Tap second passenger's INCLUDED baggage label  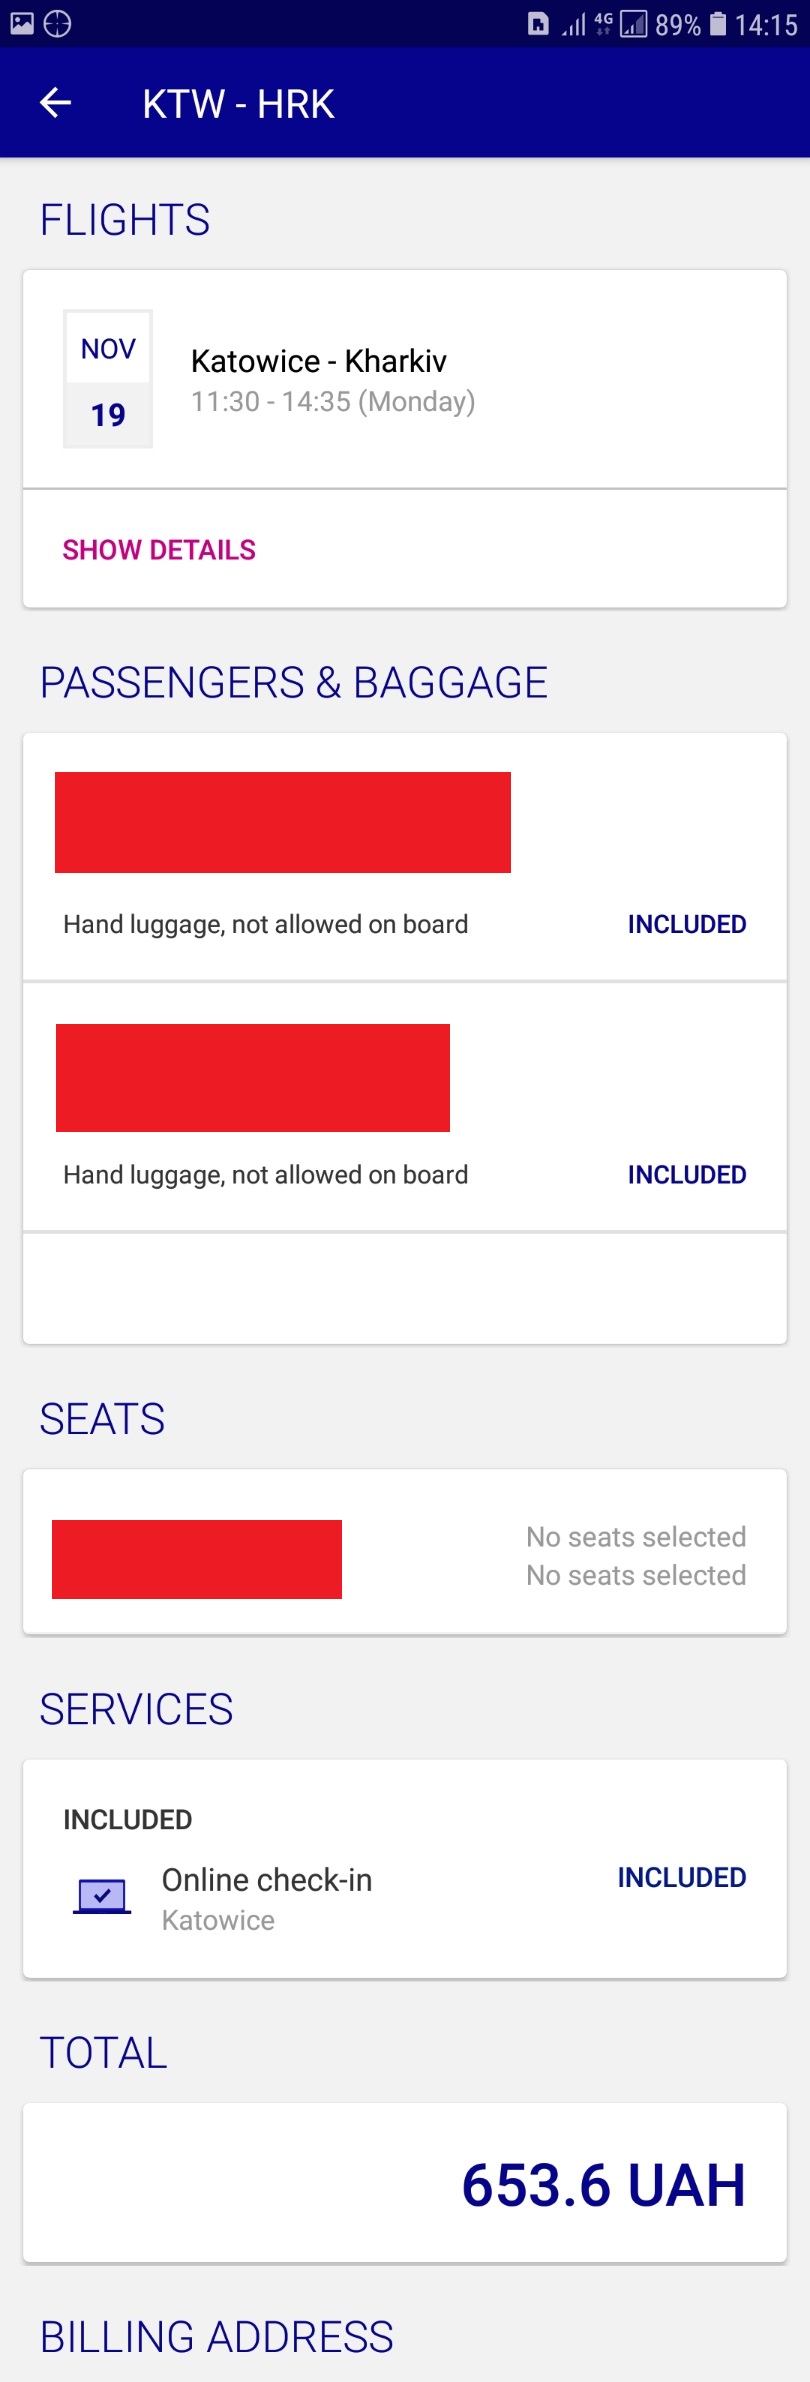point(687,1174)
